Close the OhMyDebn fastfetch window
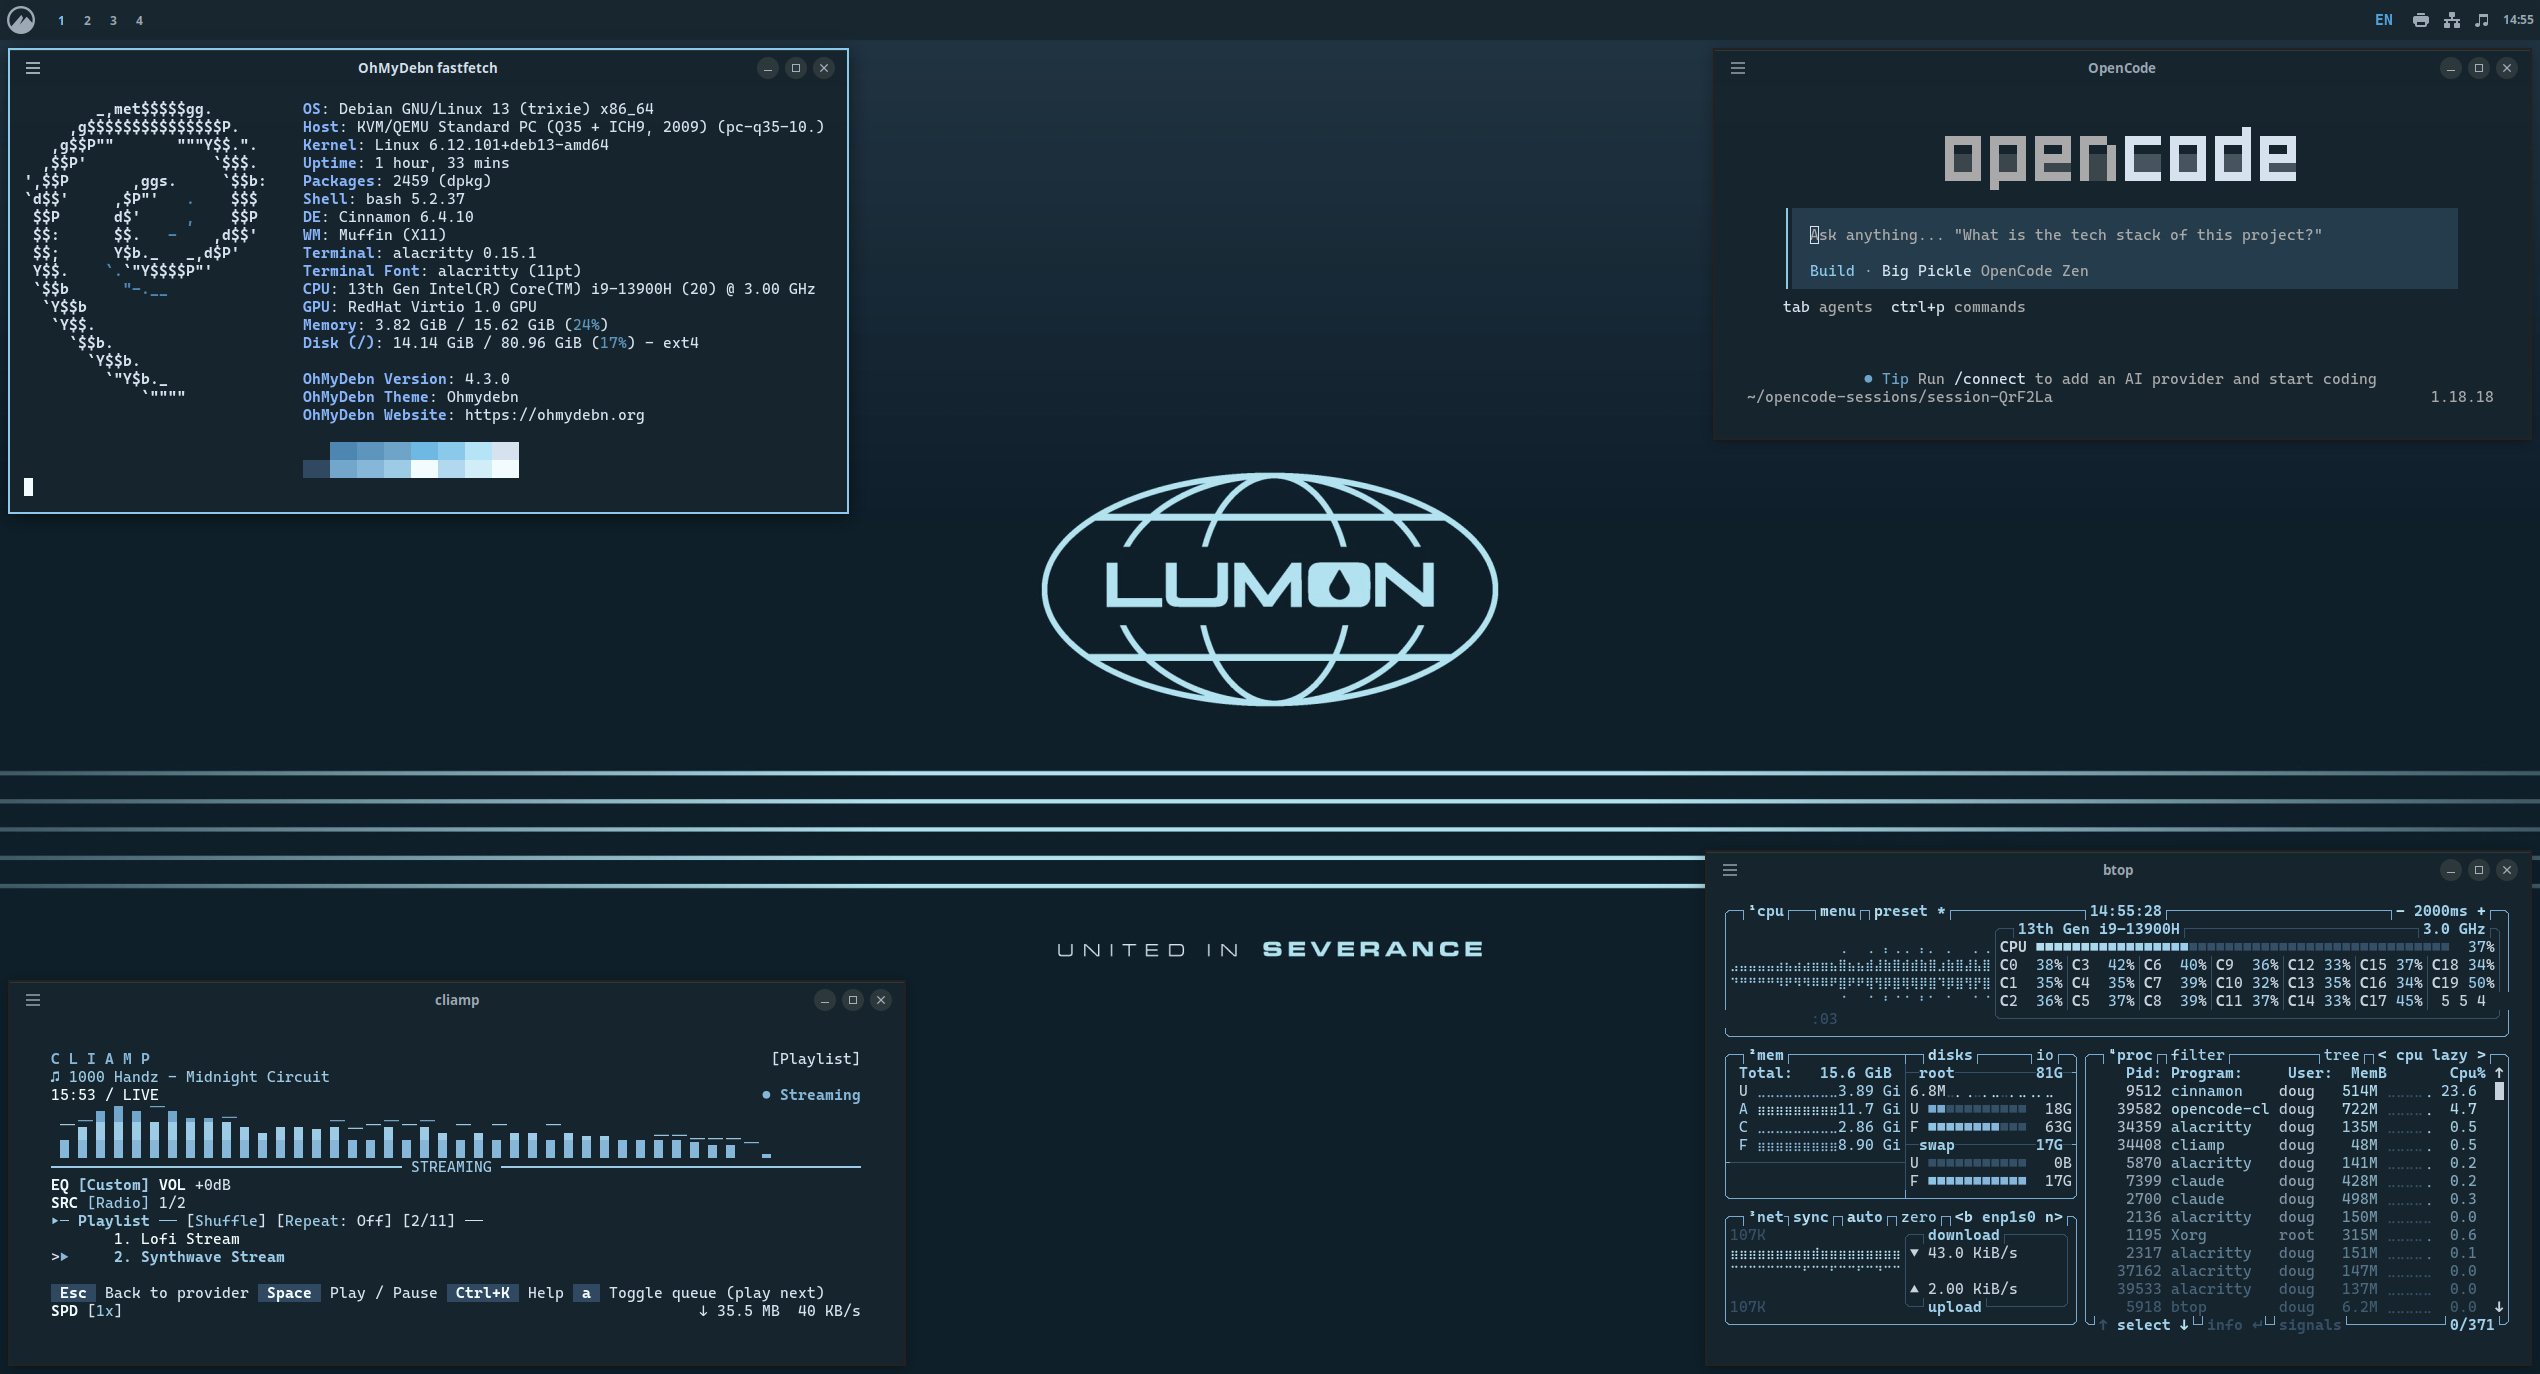 (x=824, y=68)
